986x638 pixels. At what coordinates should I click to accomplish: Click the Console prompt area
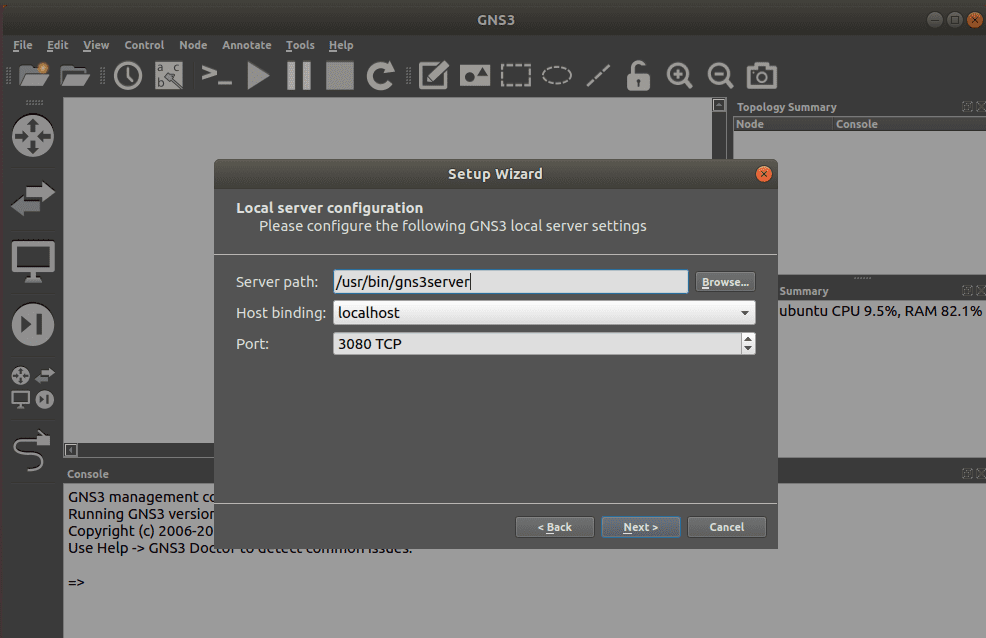pos(76,583)
